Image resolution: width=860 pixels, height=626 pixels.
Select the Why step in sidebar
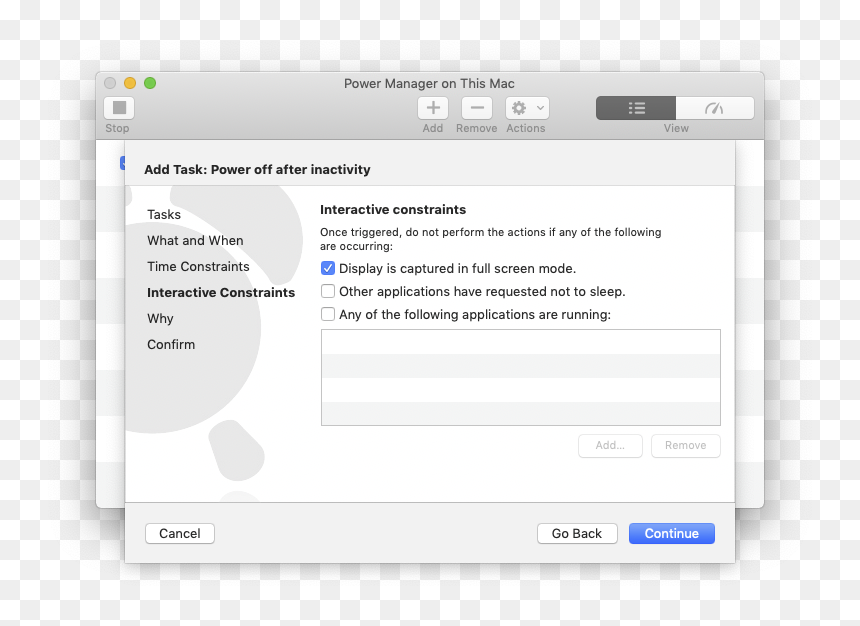[x=160, y=319]
